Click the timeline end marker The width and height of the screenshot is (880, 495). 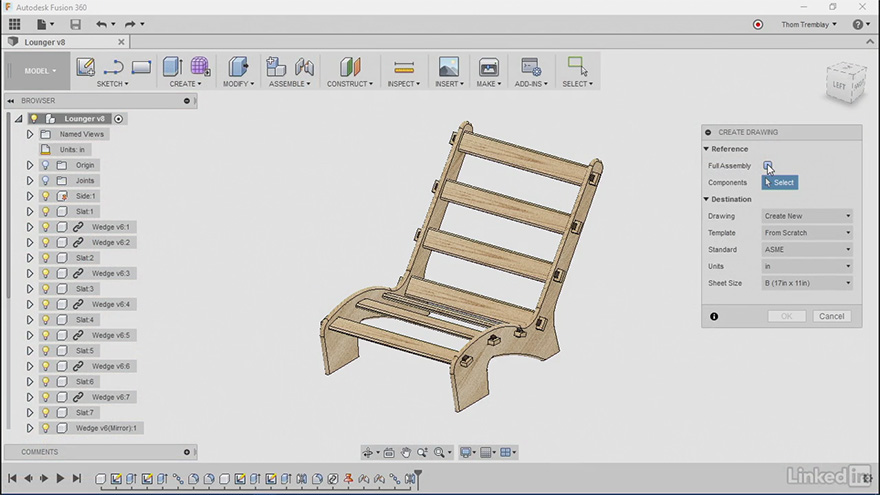pos(418,478)
